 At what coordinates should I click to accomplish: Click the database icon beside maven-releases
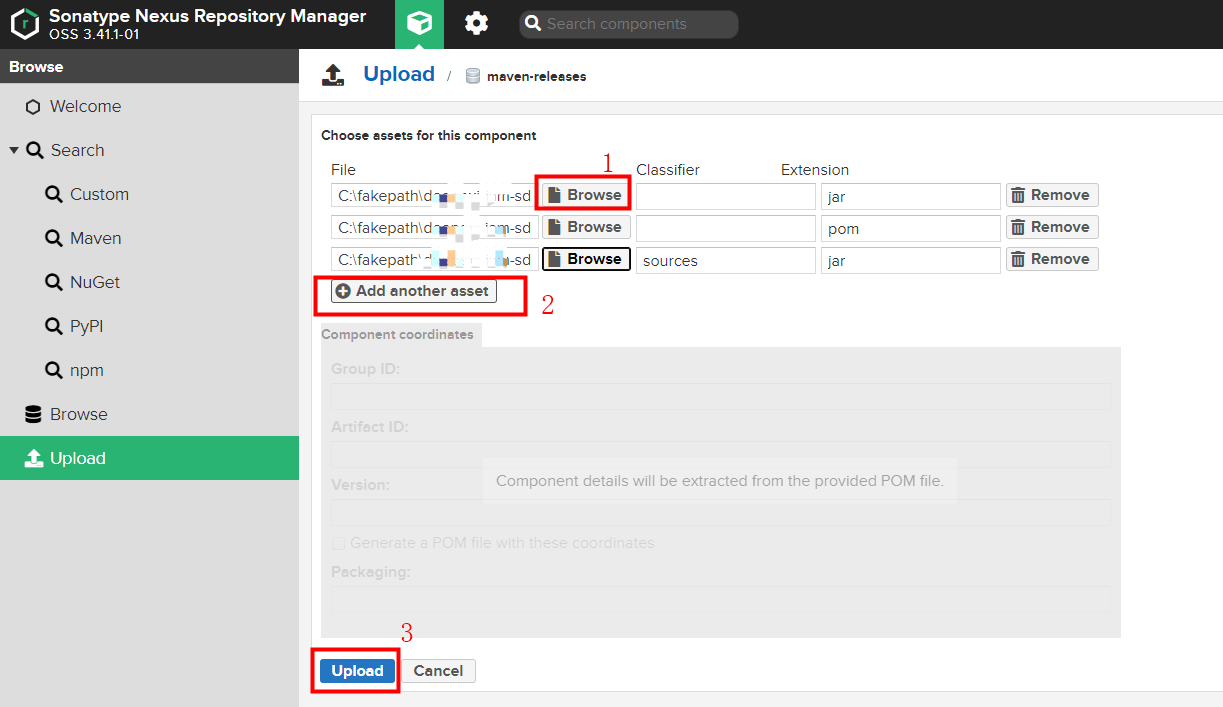tap(473, 76)
